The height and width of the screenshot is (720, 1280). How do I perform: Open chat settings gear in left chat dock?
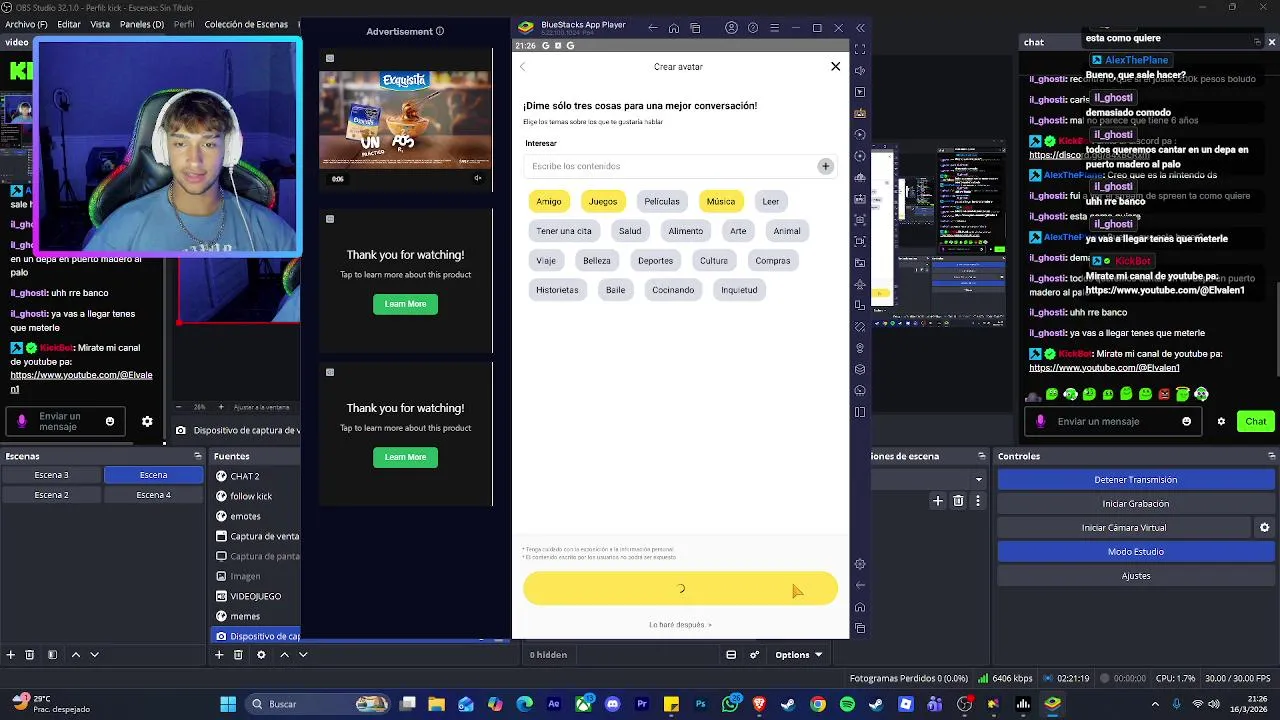147,422
